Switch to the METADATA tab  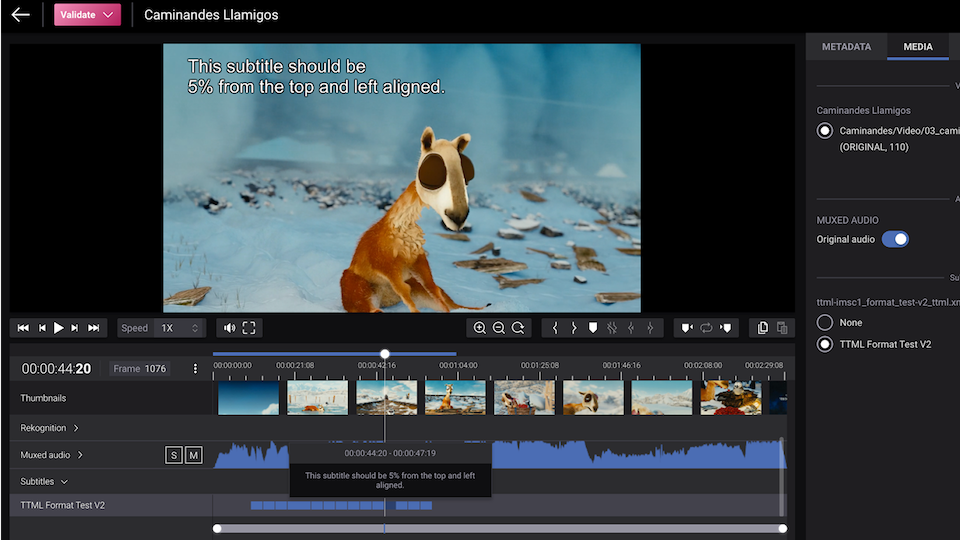tap(846, 47)
